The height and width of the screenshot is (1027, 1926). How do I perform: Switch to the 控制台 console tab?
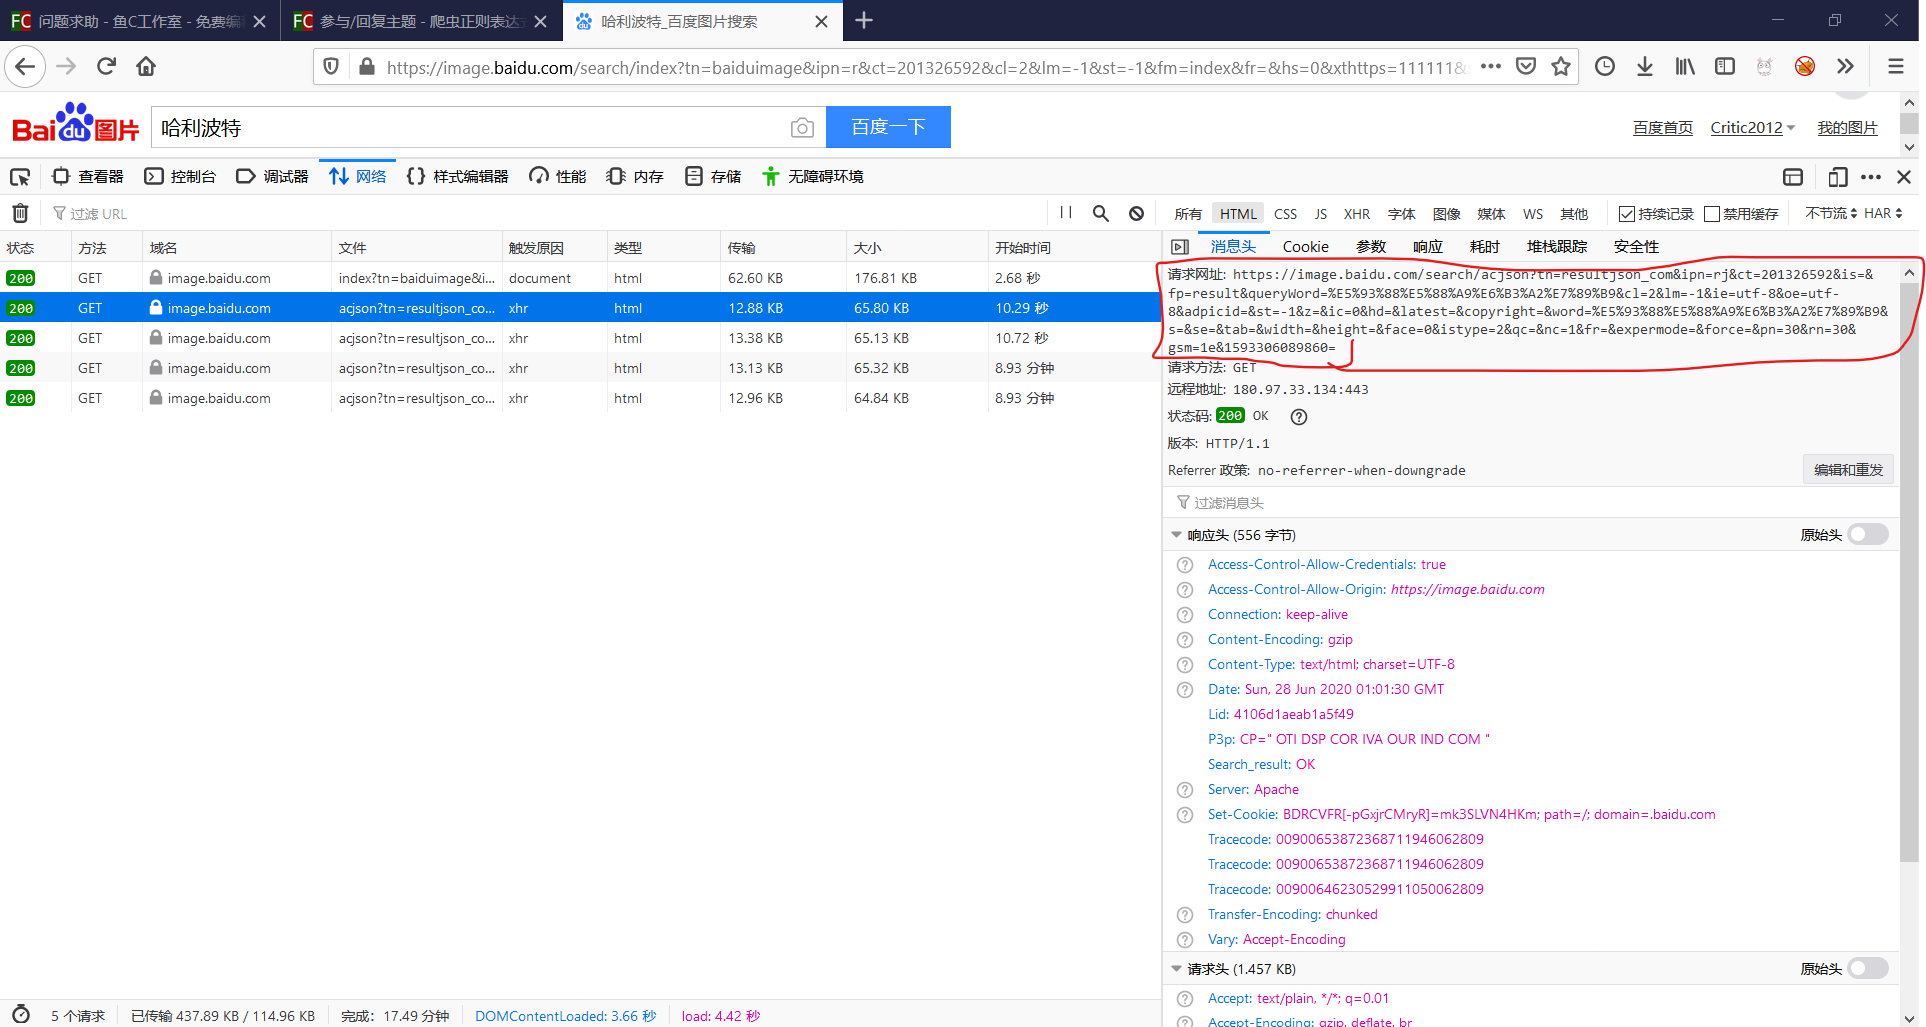(x=180, y=177)
